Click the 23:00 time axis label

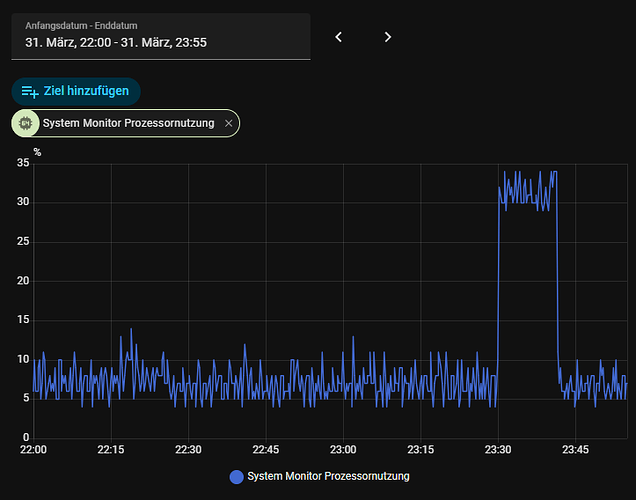343,450
